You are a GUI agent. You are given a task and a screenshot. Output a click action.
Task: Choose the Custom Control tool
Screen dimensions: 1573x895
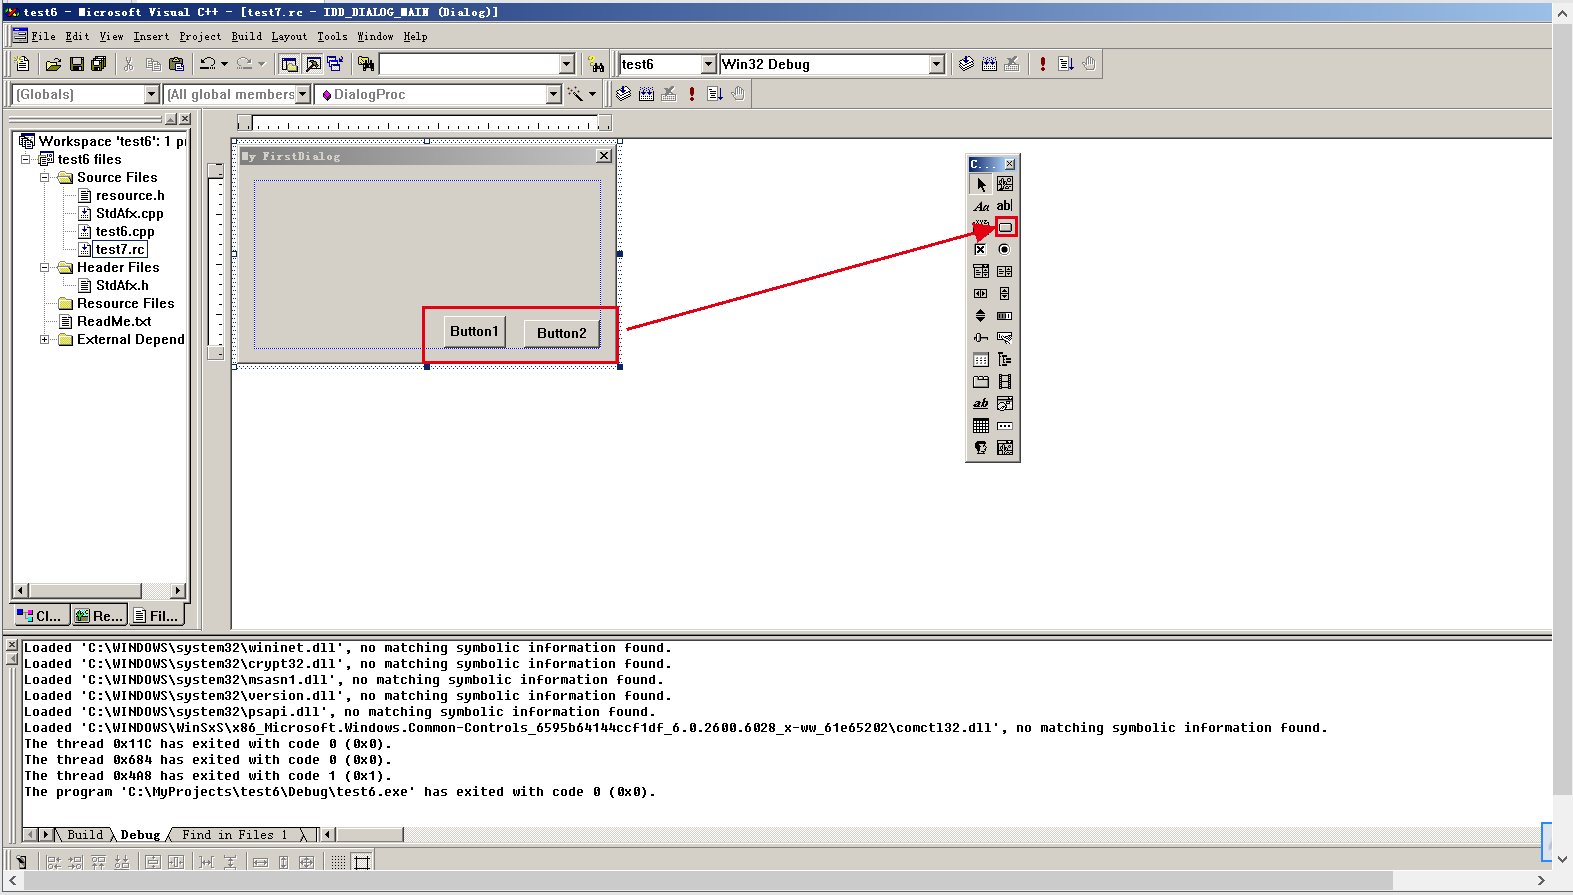pos(981,448)
